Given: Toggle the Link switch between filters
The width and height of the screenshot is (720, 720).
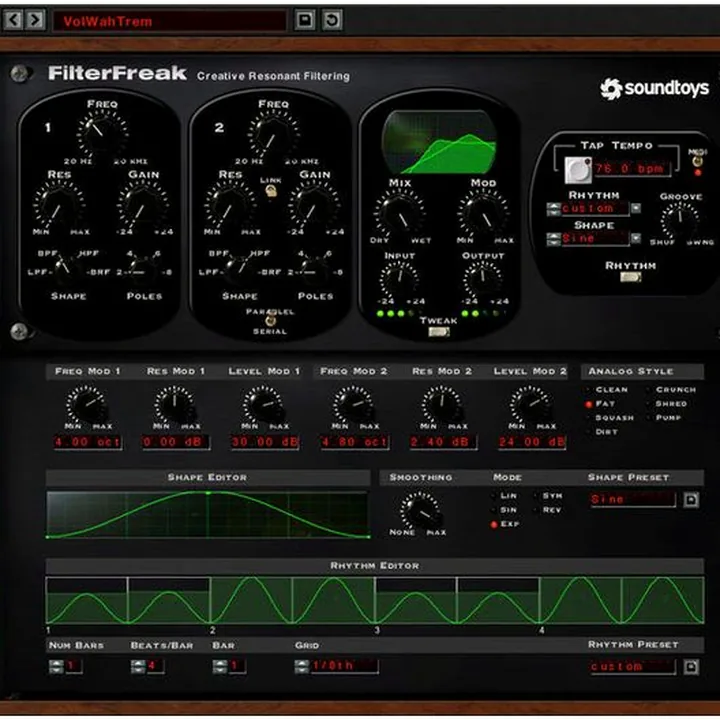Looking at the screenshot, I should point(271,191).
